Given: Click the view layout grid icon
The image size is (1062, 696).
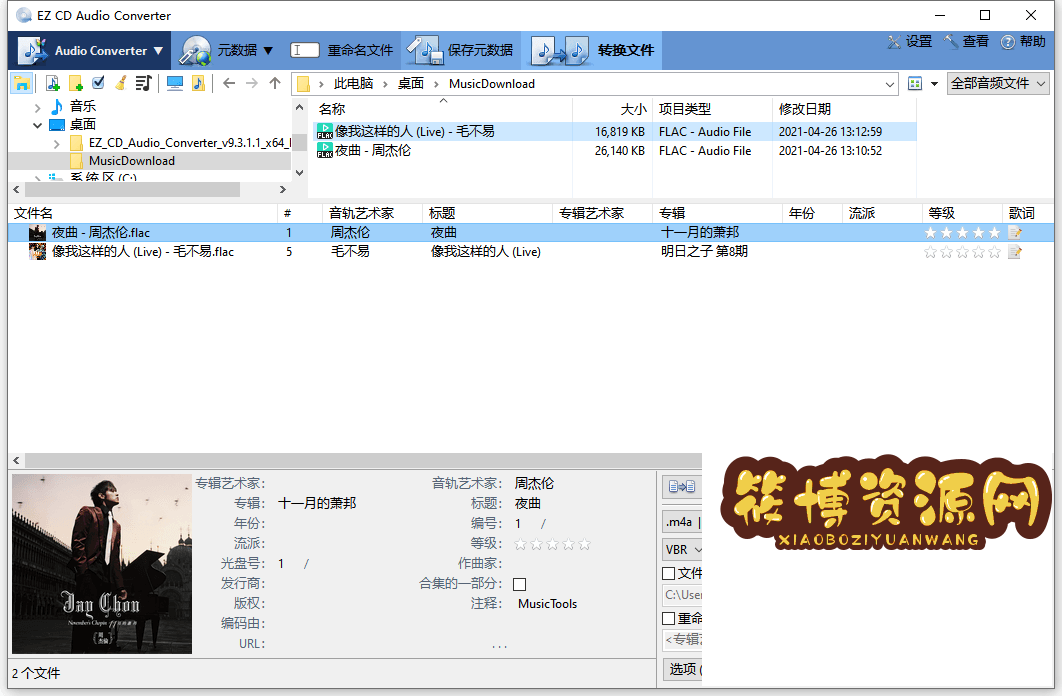Looking at the screenshot, I should (915, 83).
